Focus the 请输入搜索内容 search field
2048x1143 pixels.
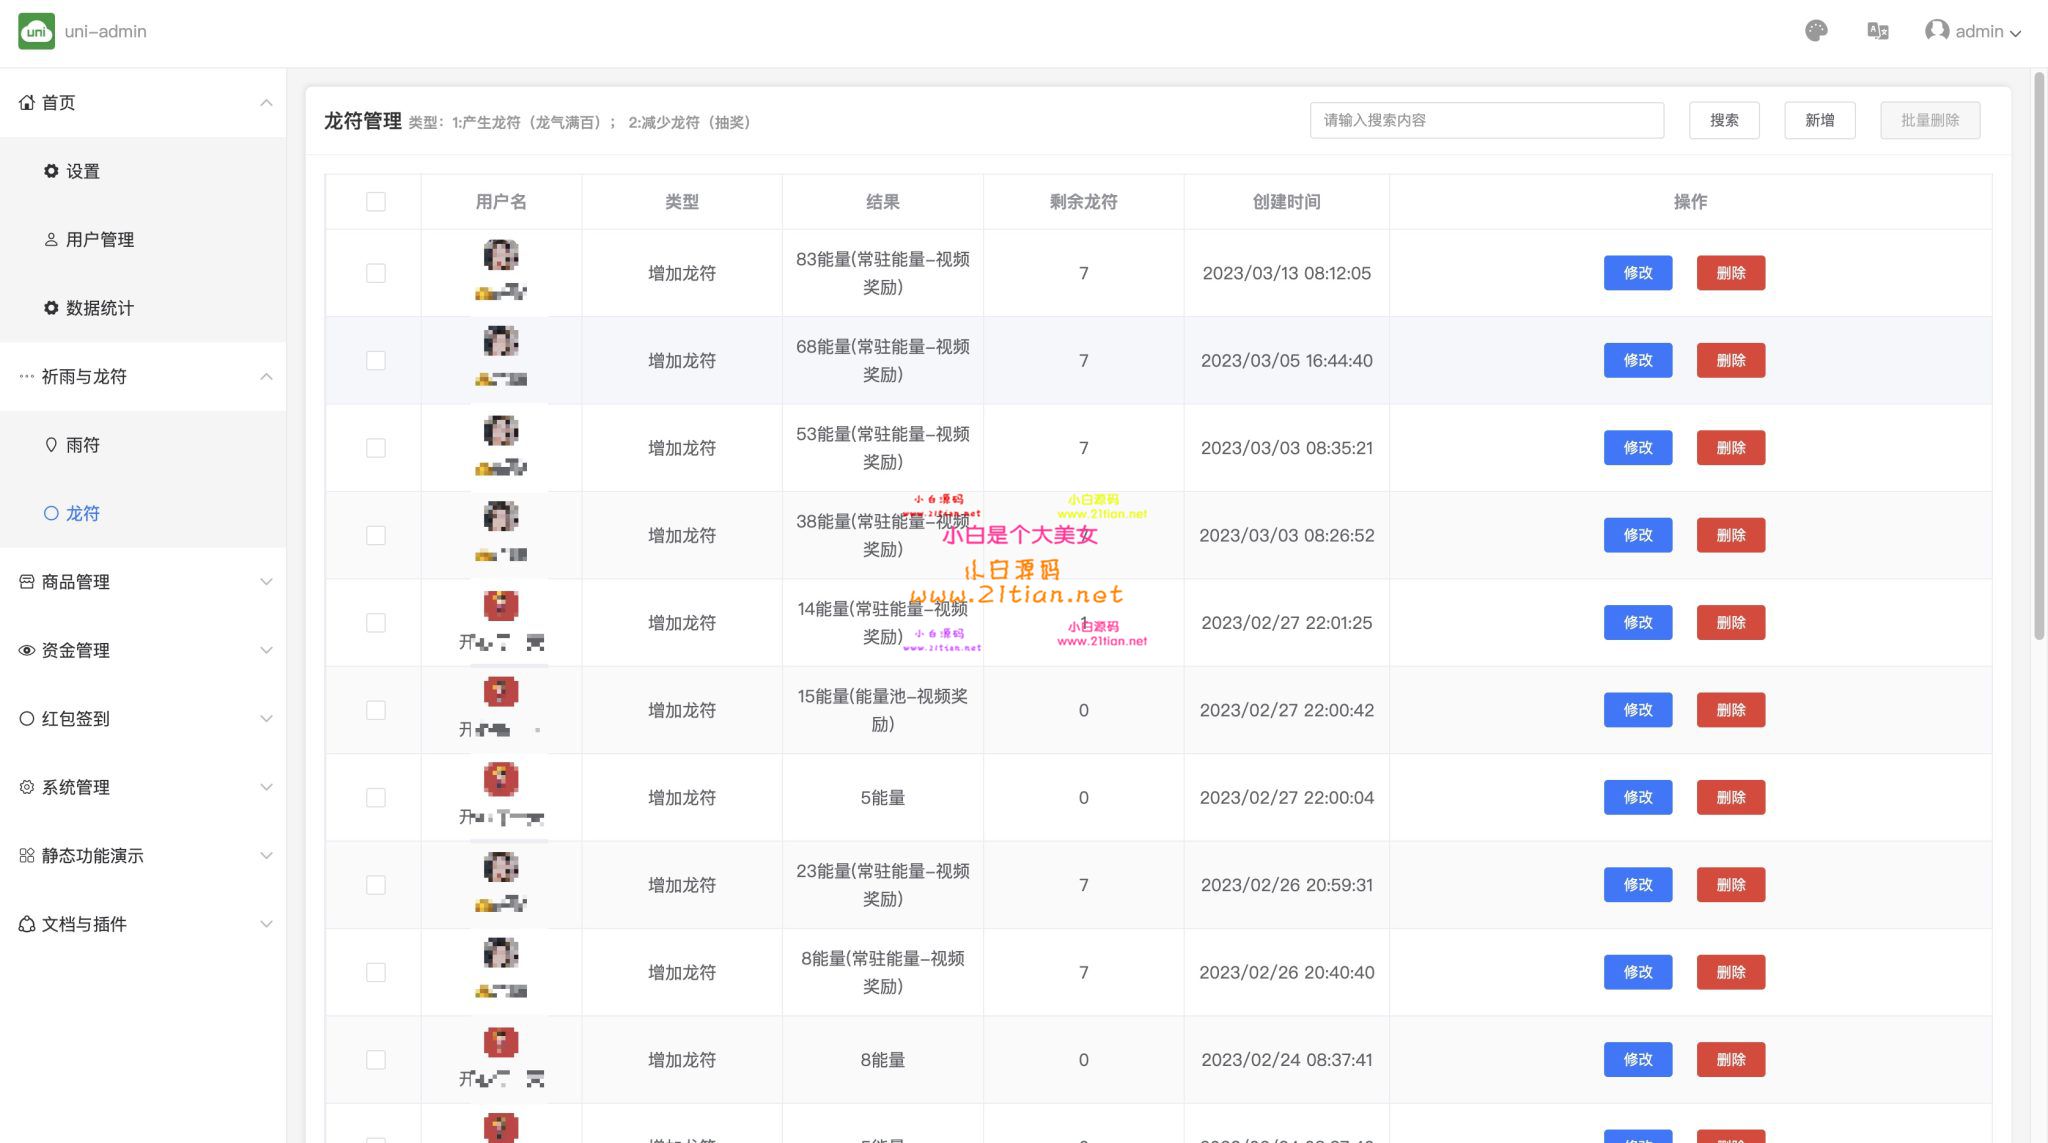pos(1486,120)
